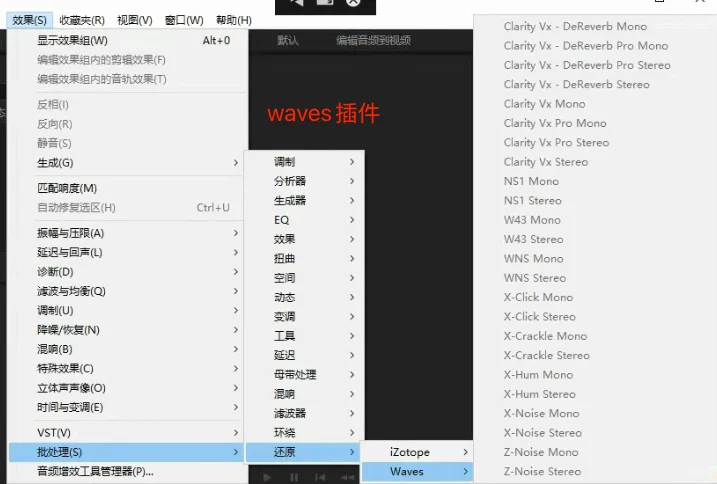Choose Clarity Vx Pro Stereo plugin

tap(556, 142)
